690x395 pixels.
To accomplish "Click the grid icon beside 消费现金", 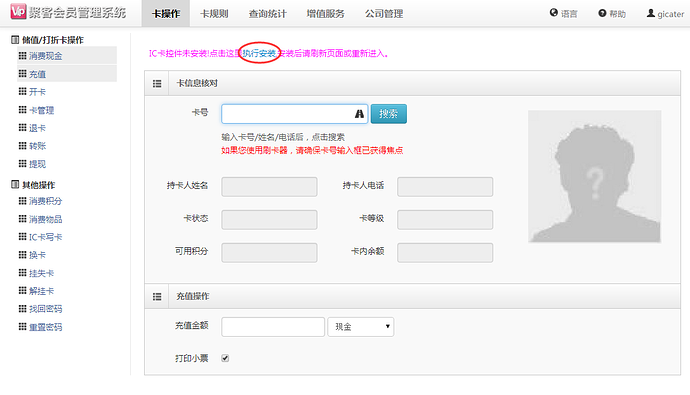I will click(x=22, y=55).
